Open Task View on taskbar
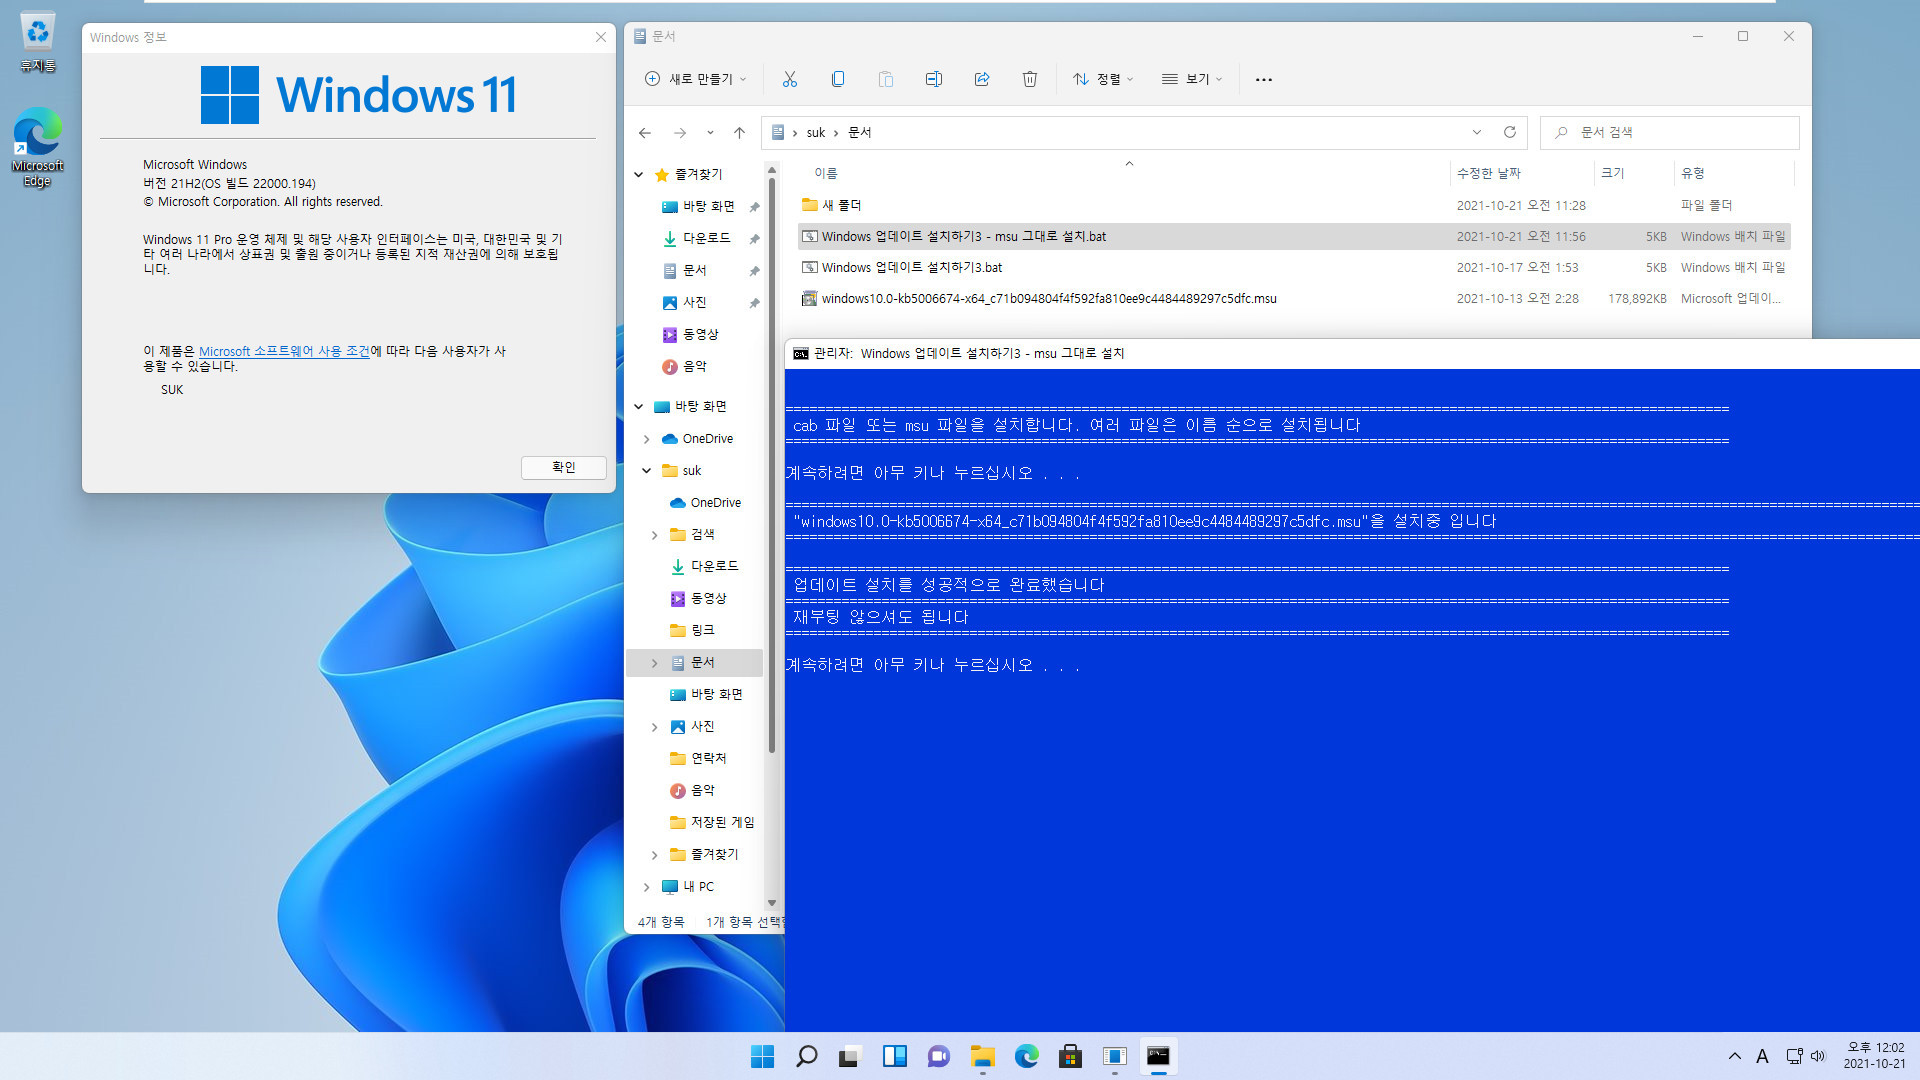Viewport: 1920px width, 1080px height. tap(850, 1056)
